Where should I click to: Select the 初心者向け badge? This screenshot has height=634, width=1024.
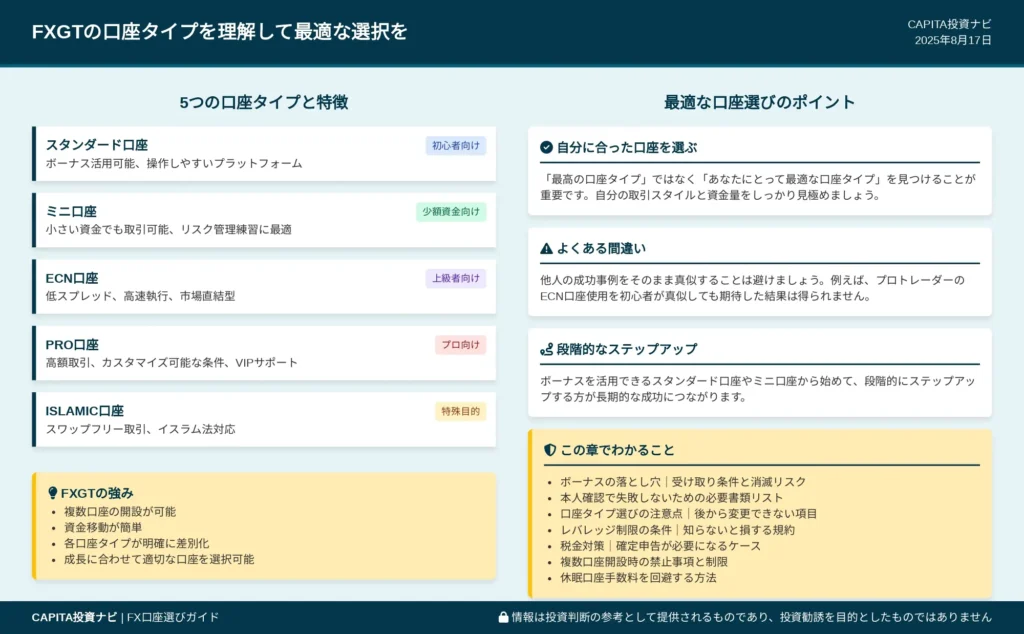click(456, 146)
